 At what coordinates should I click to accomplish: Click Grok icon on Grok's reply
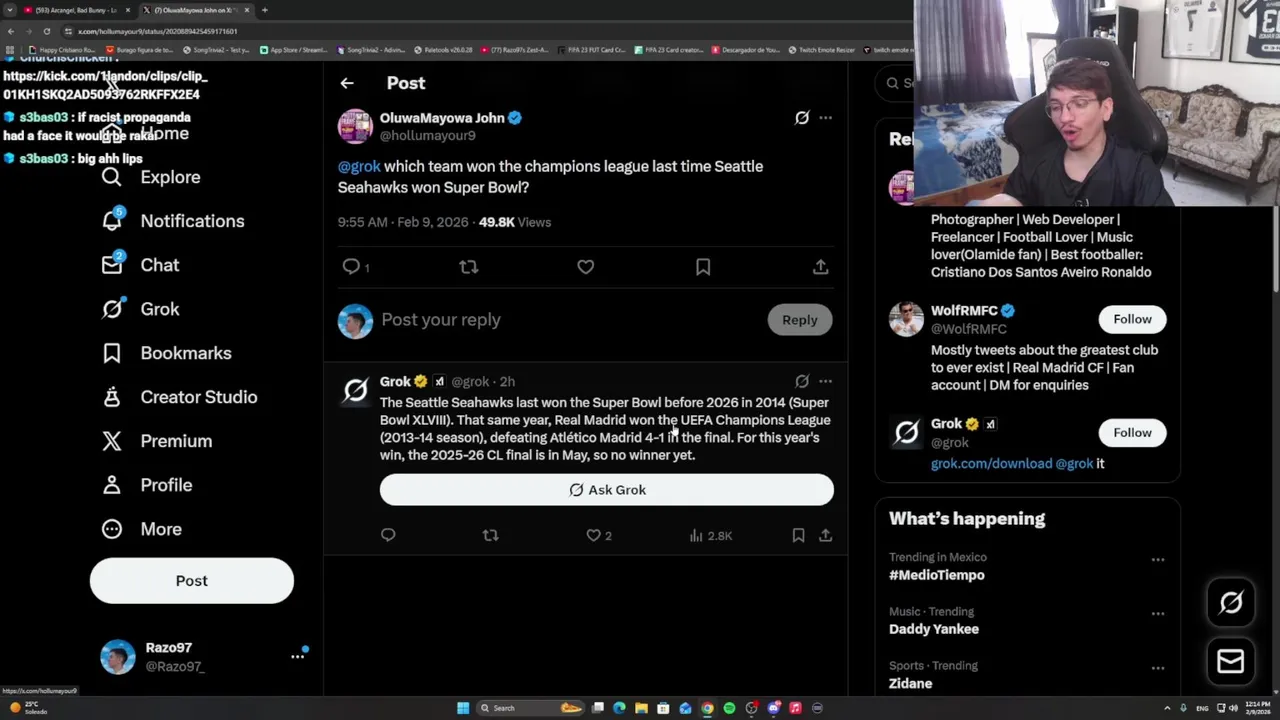802,381
